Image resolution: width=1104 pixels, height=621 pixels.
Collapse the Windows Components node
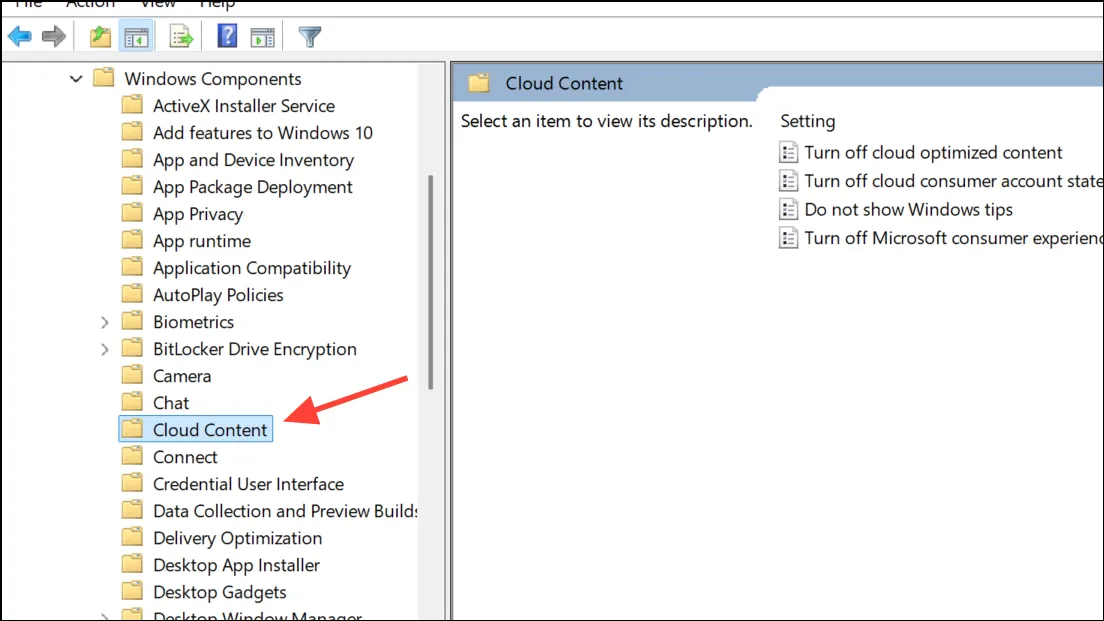(x=76, y=79)
